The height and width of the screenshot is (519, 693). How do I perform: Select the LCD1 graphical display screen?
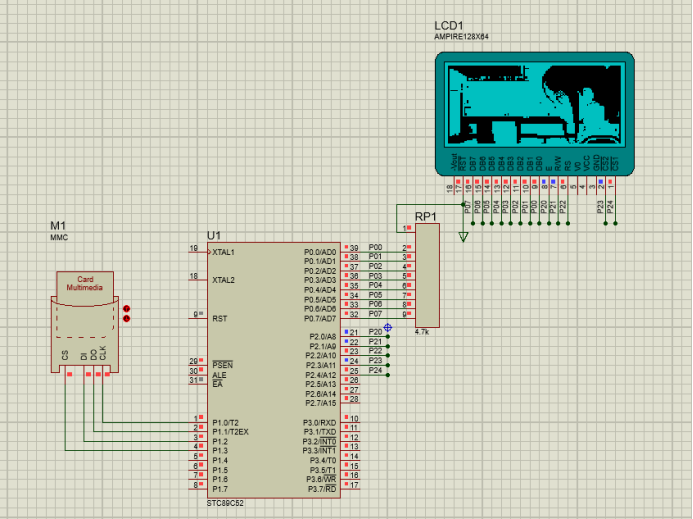click(534, 108)
